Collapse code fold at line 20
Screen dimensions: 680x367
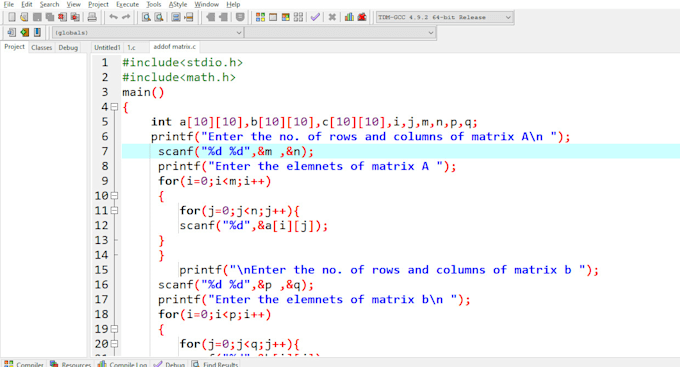114,344
